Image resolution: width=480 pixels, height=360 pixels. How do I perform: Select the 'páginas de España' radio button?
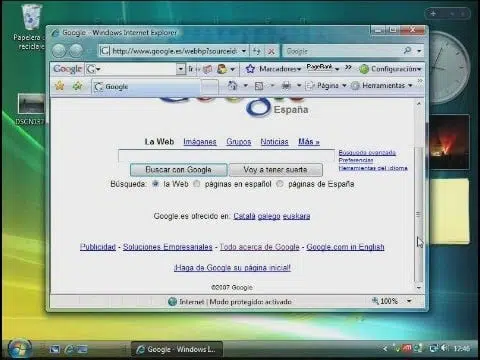coord(280,183)
